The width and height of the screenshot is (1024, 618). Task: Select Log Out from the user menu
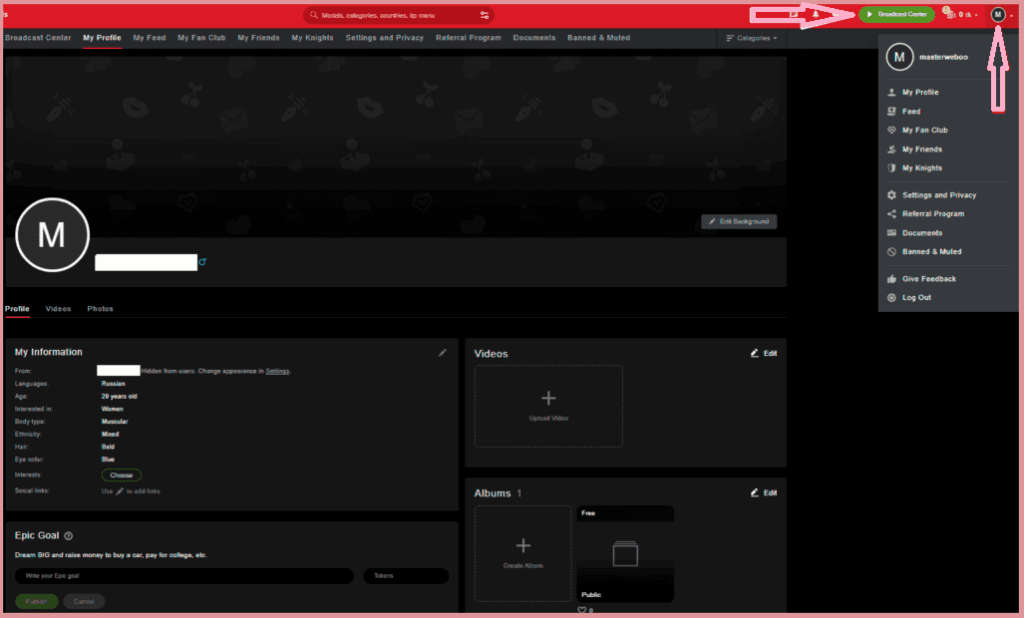[916, 298]
